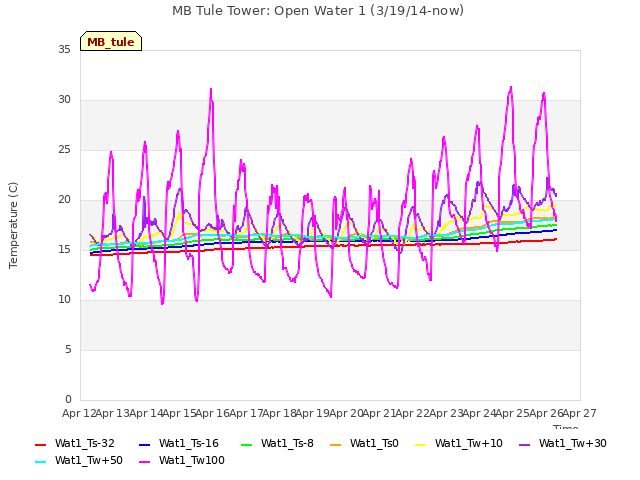Viewport: 640px width, 480px height.
Task: Click the Apr 16 x-axis tick label
Action: coord(212,414)
